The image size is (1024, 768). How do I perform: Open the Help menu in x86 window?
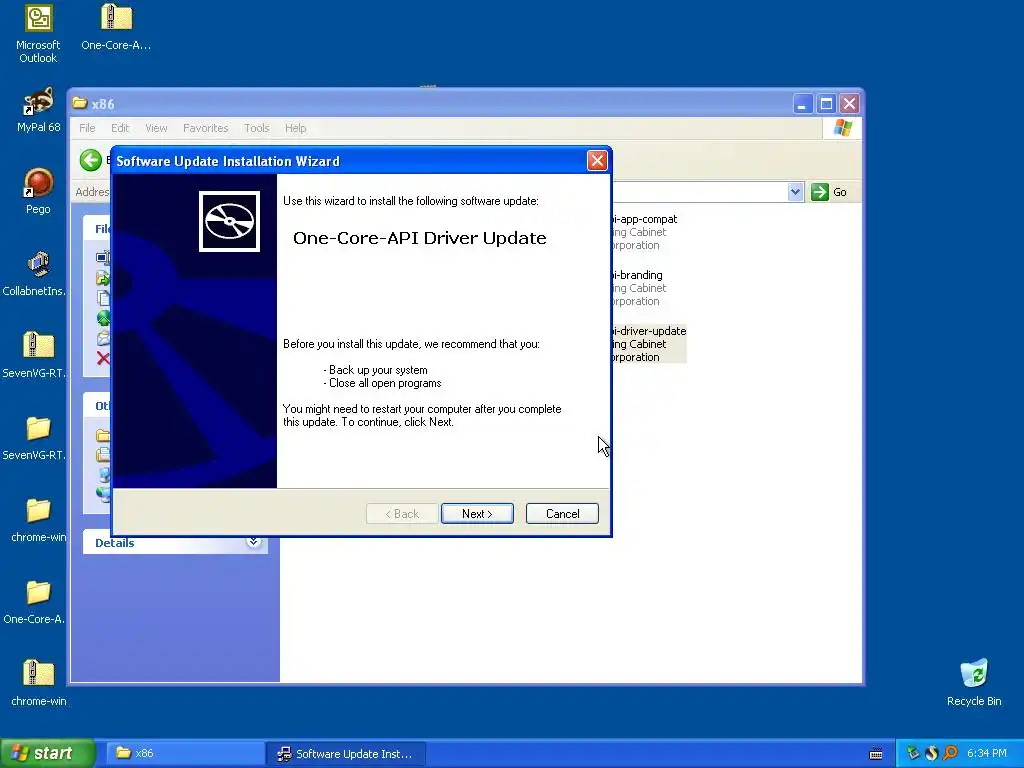click(295, 128)
